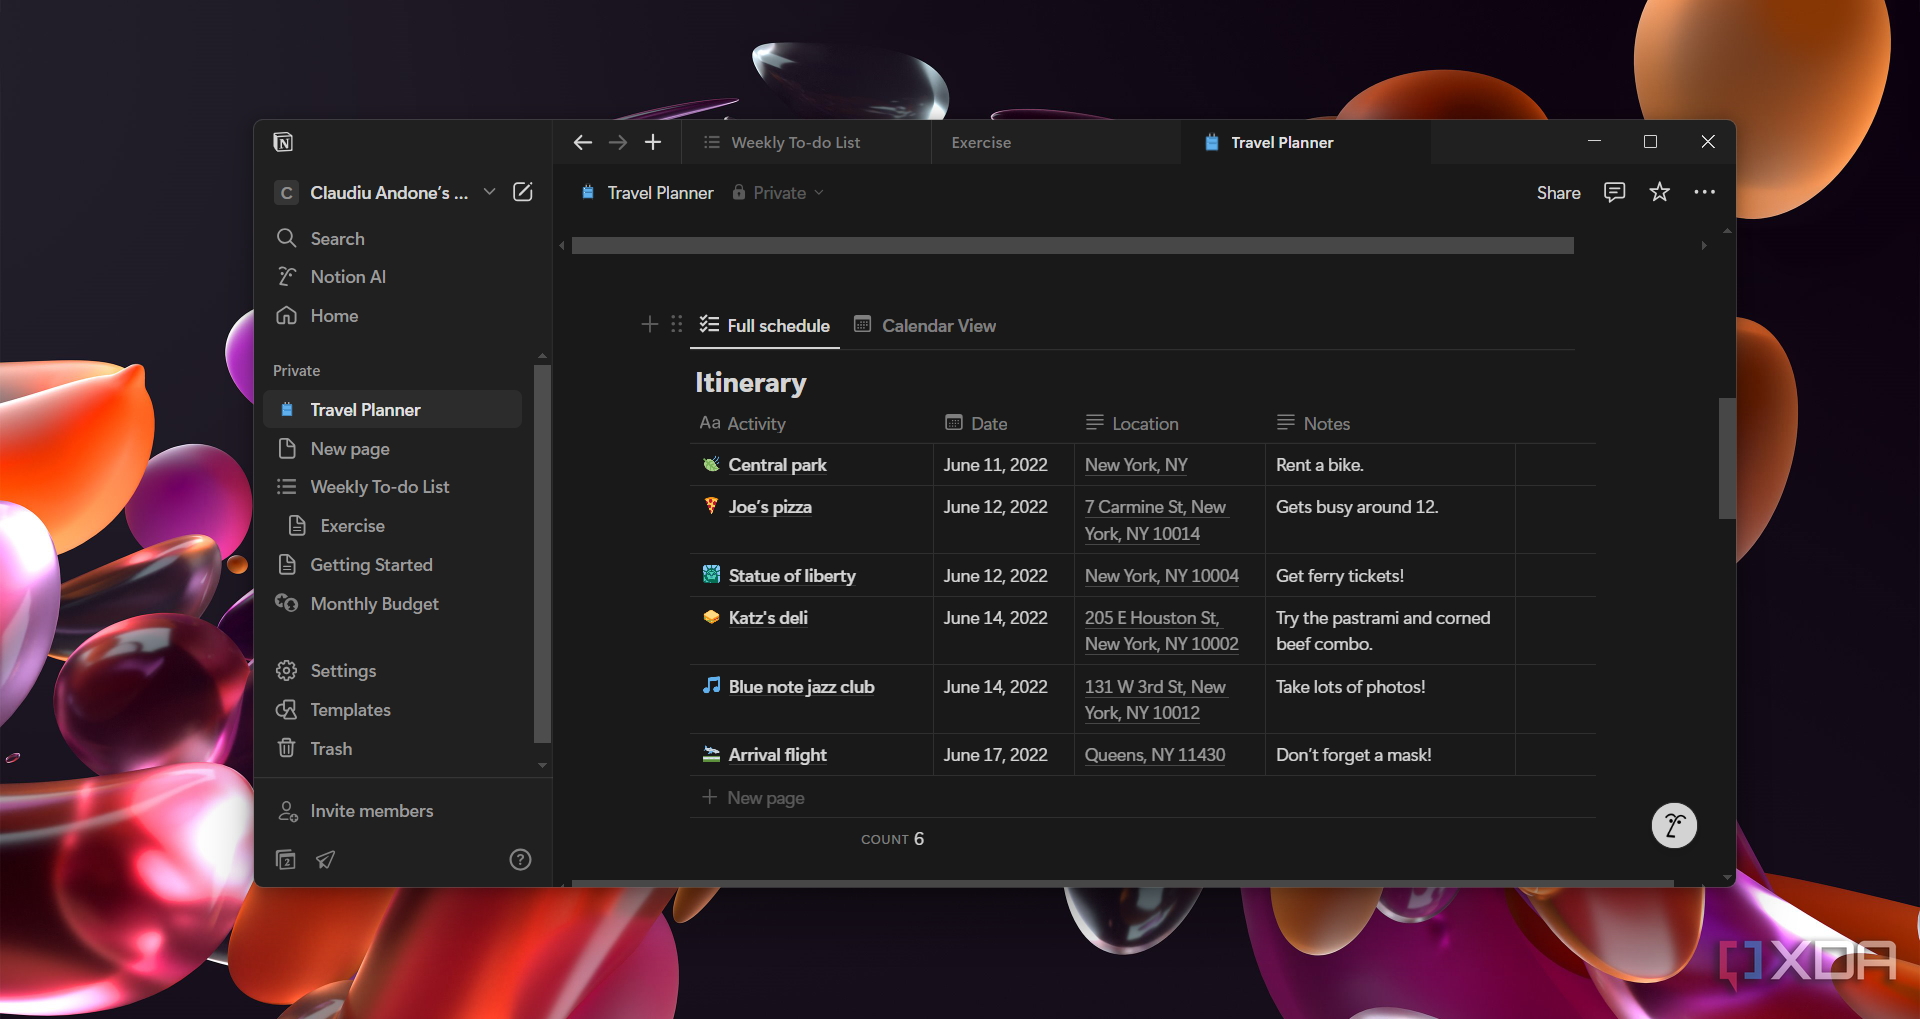
Task: Star Travel Planner as favorite
Action: (x=1659, y=192)
